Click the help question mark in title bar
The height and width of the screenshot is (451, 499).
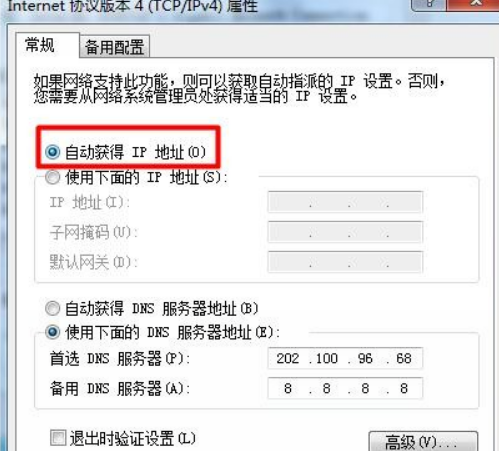pyautogui.click(x=429, y=4)
